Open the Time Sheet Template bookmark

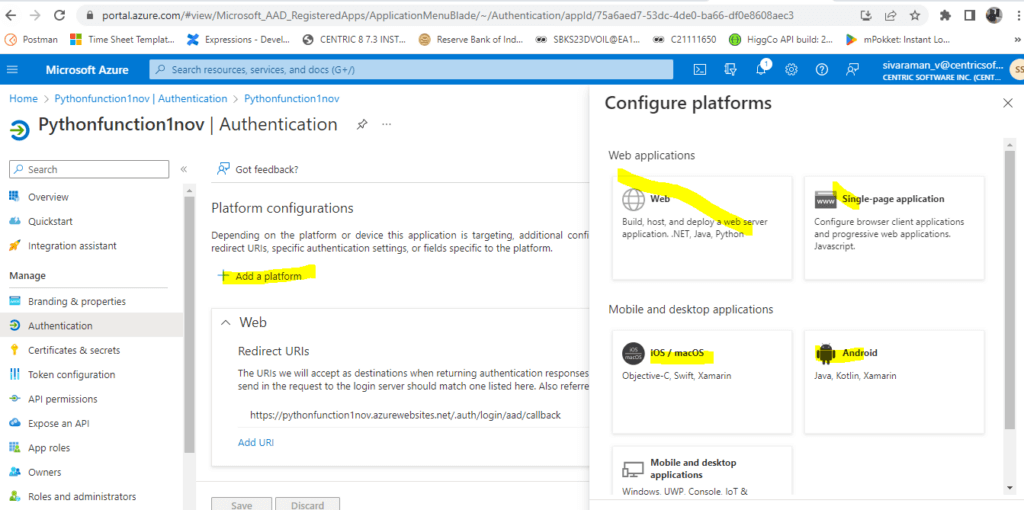point(122,39)
